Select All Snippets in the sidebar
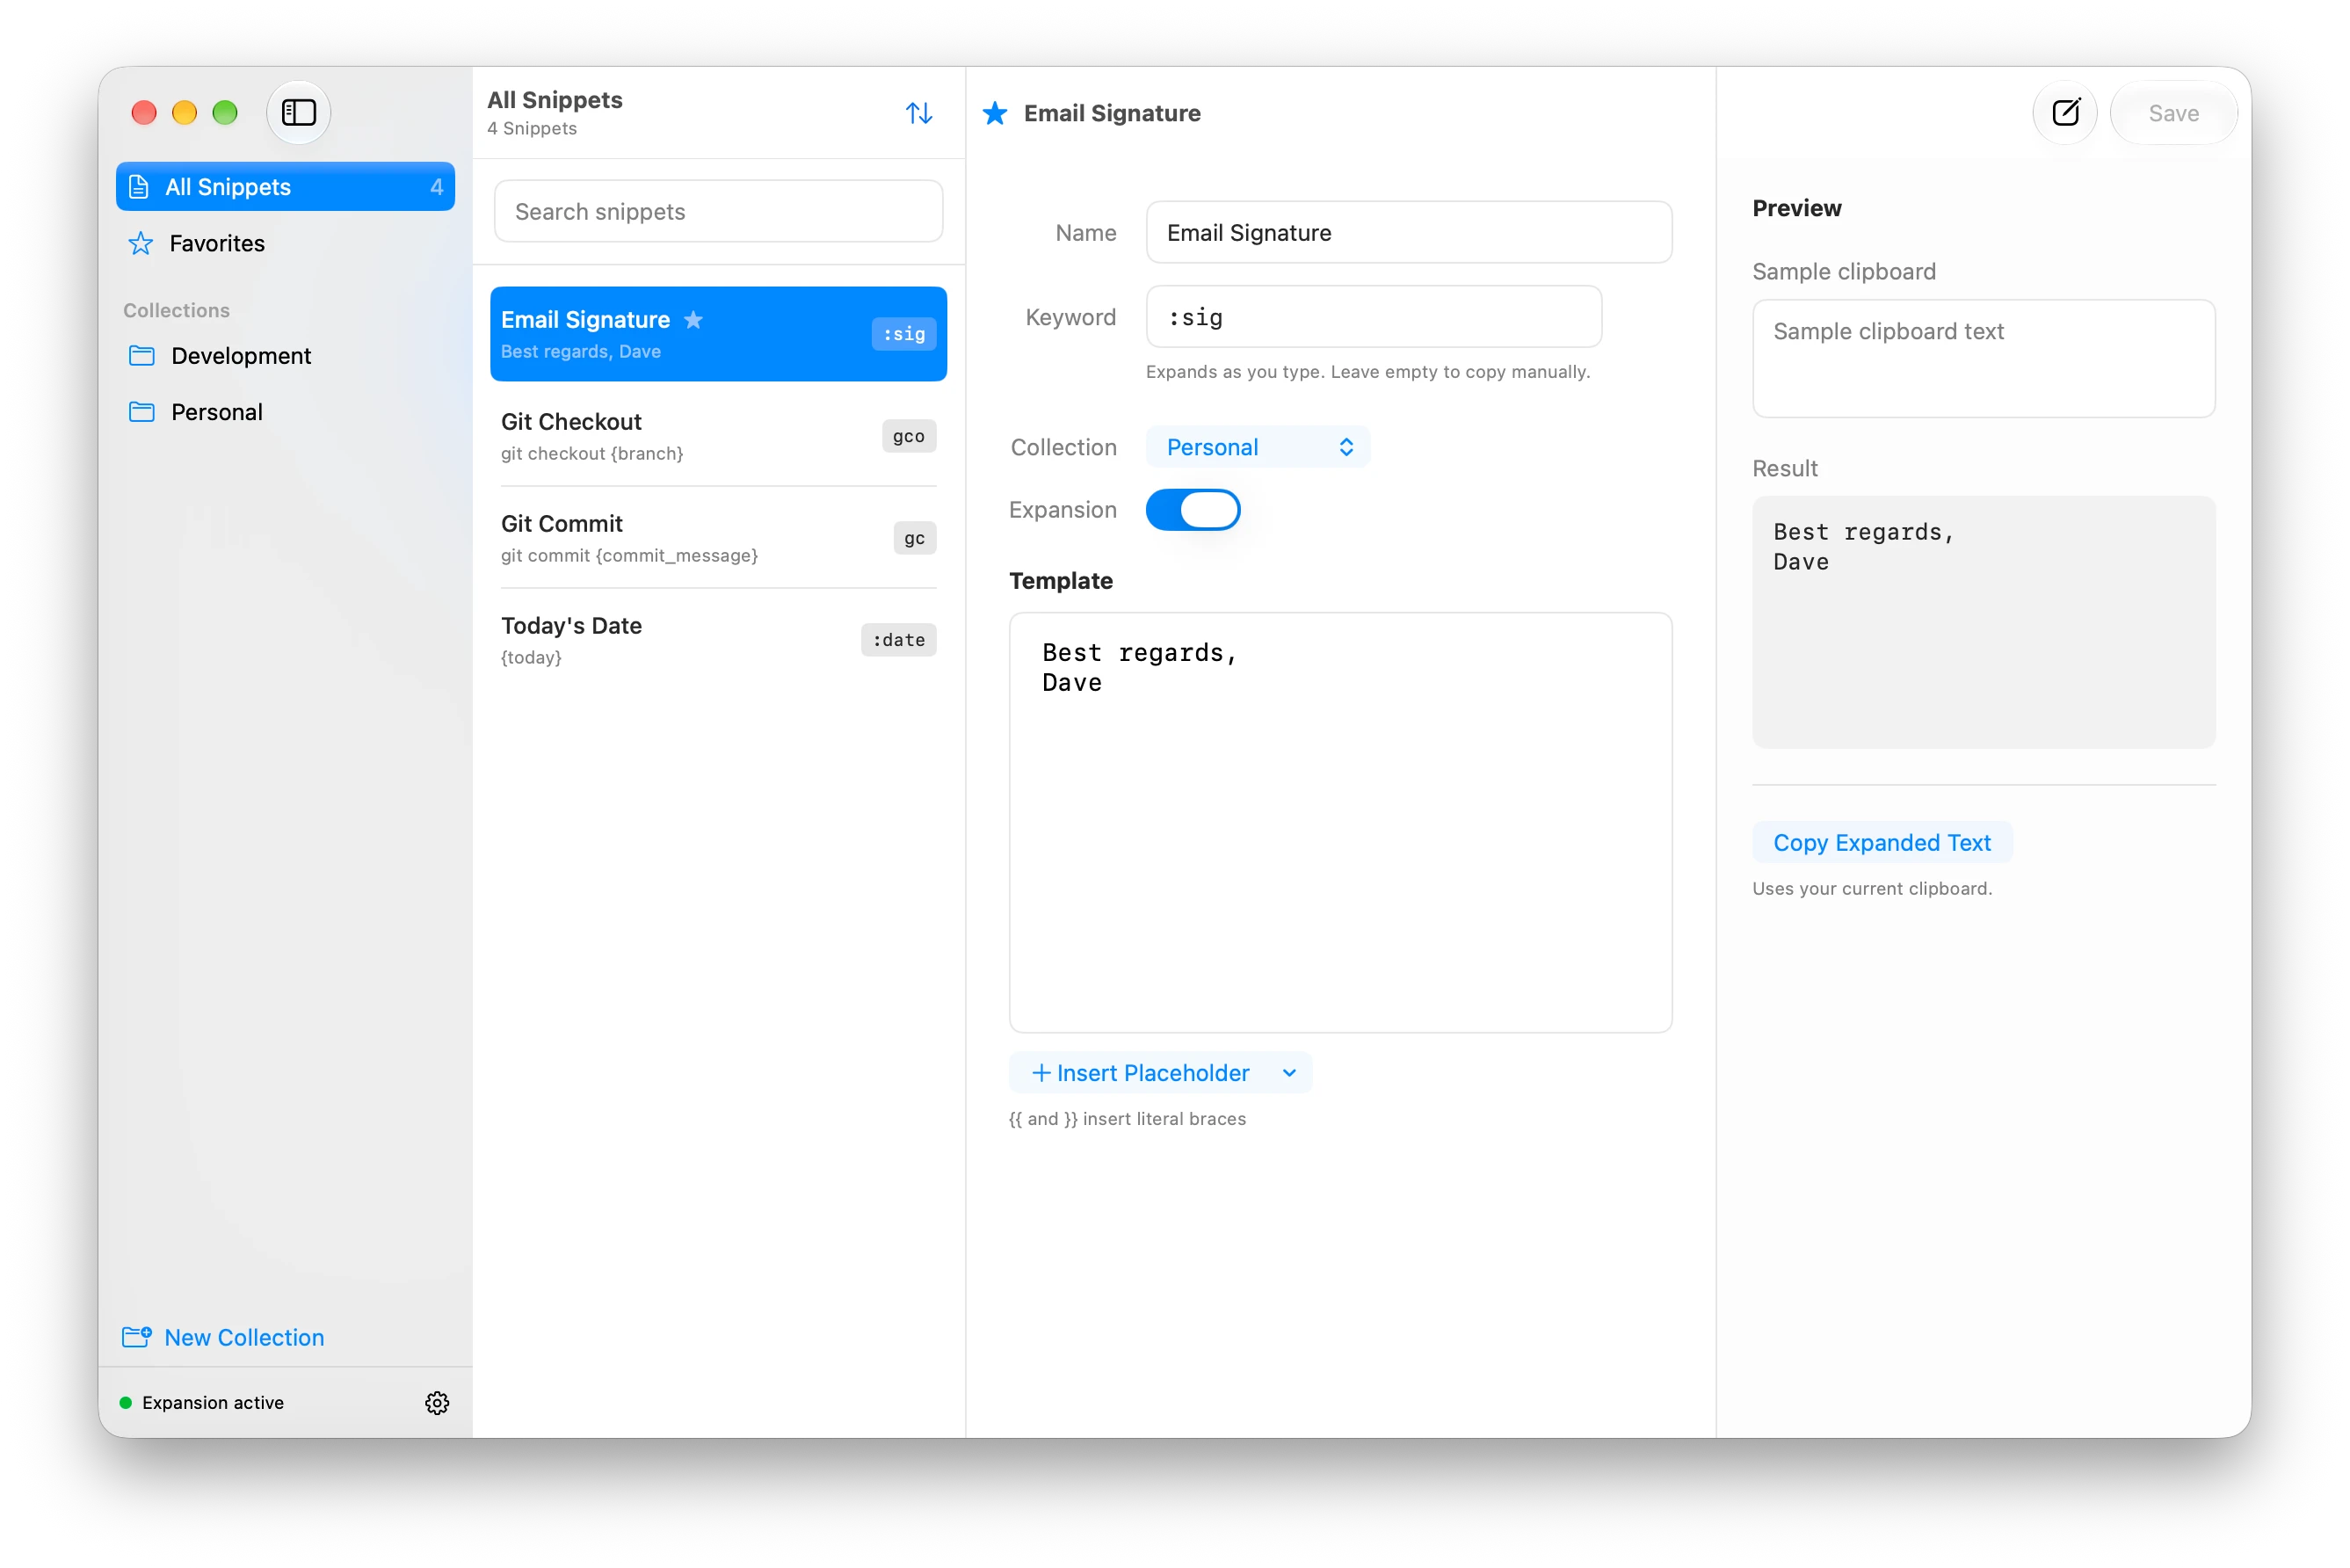 [285, 187]
